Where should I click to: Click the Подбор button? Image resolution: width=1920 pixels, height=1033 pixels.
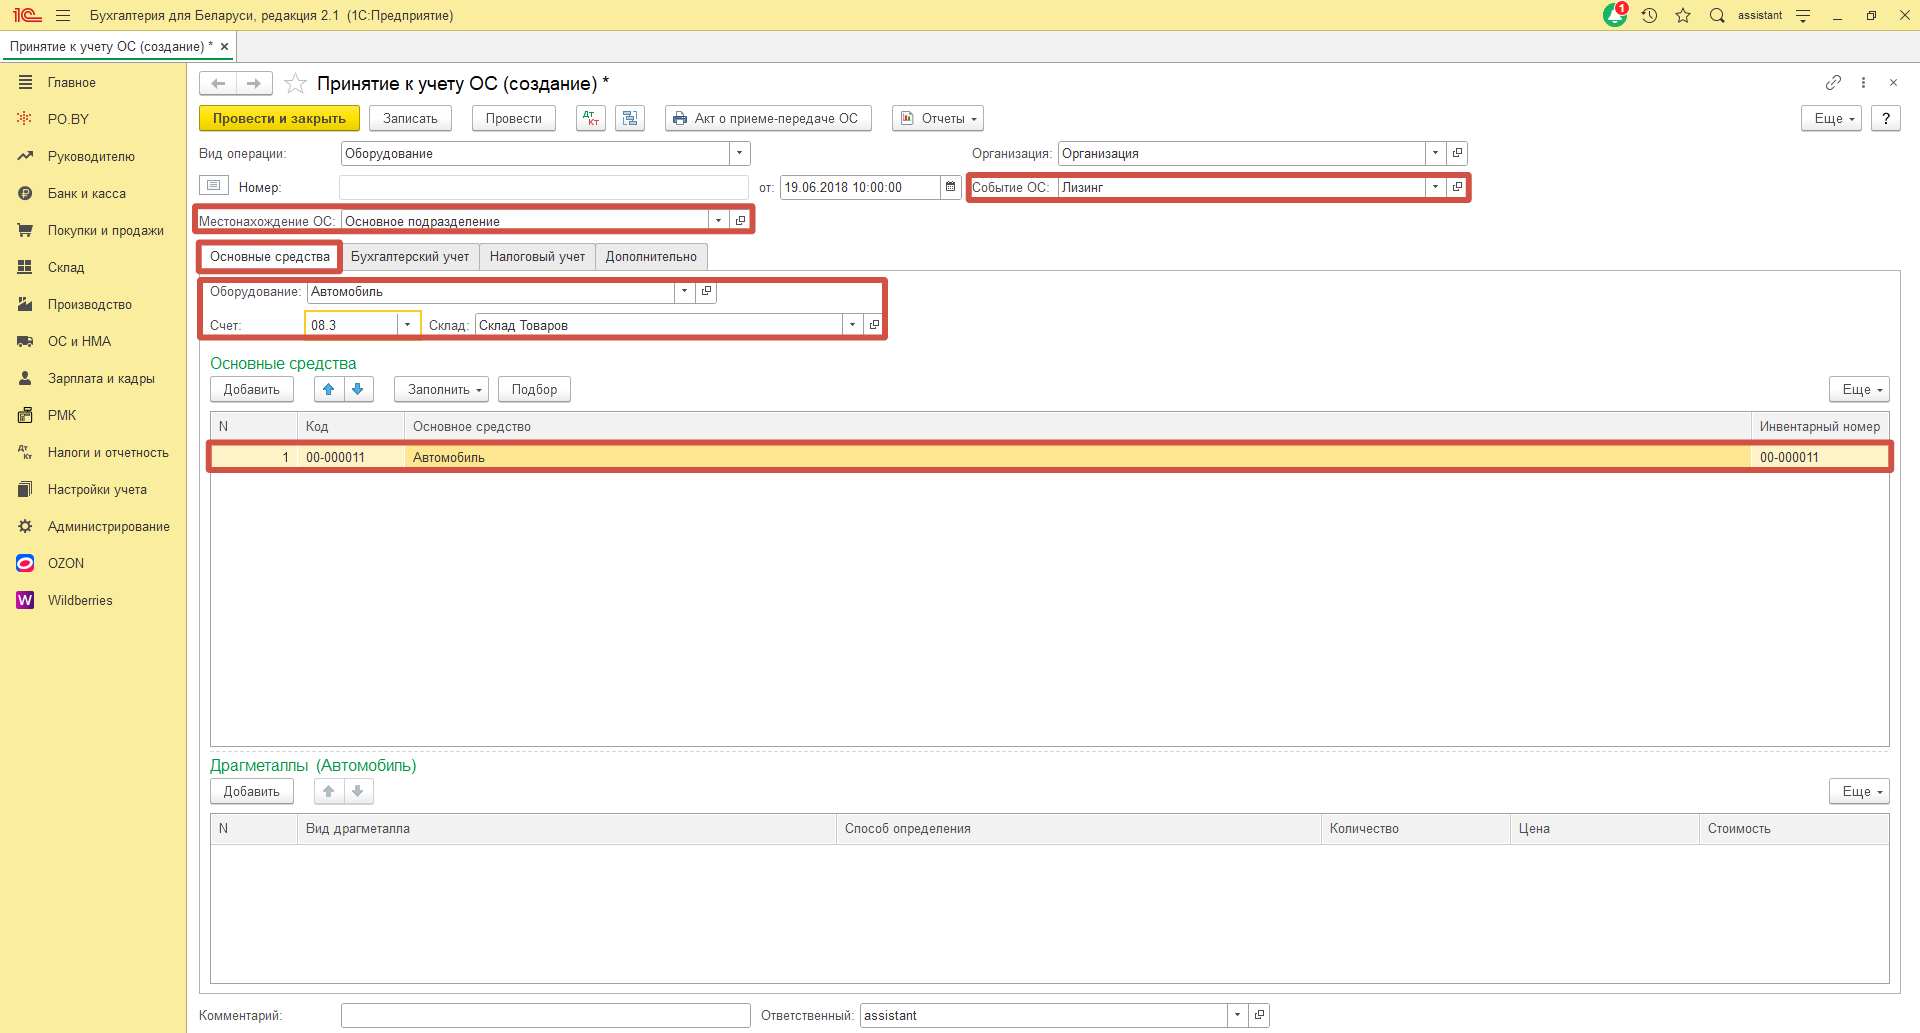click(x=534, y=389)
